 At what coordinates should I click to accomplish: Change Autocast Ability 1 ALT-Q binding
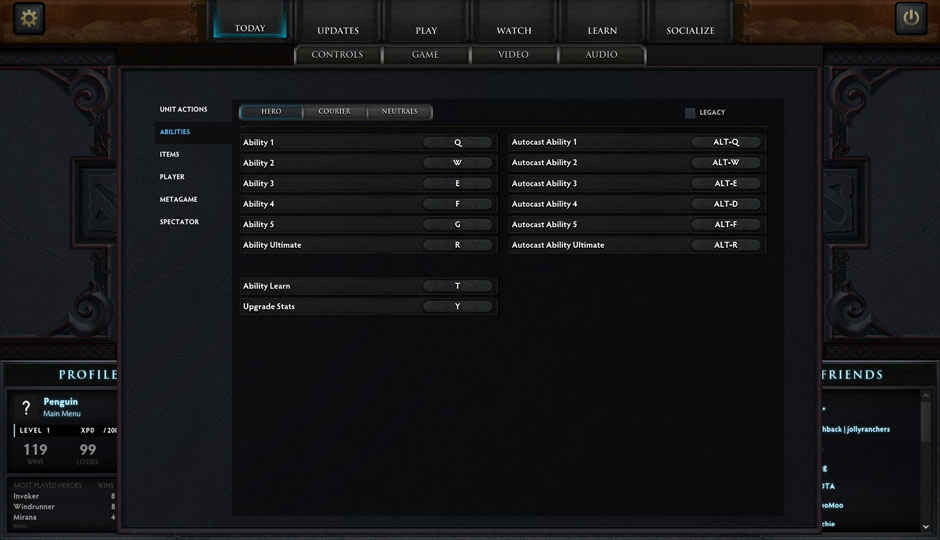point(726,142)
